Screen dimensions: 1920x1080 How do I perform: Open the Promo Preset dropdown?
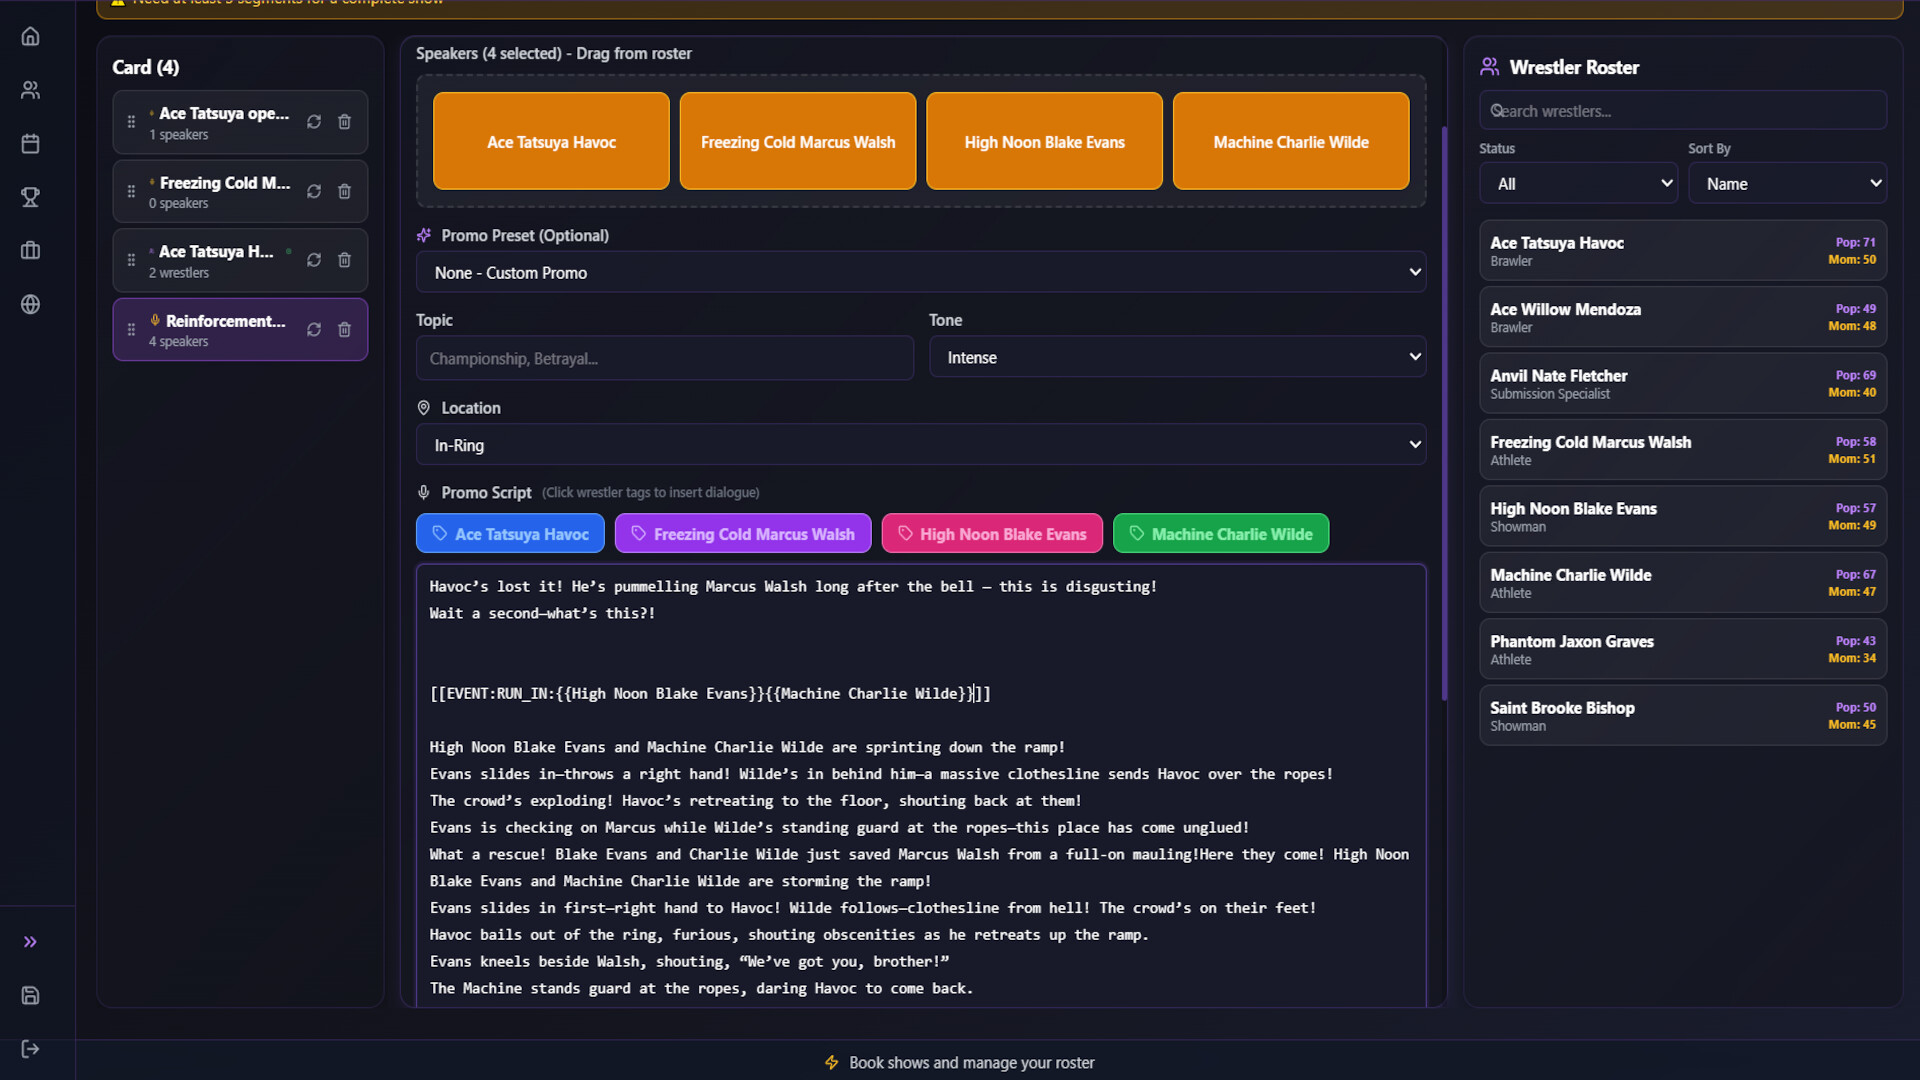pos(920,271)
